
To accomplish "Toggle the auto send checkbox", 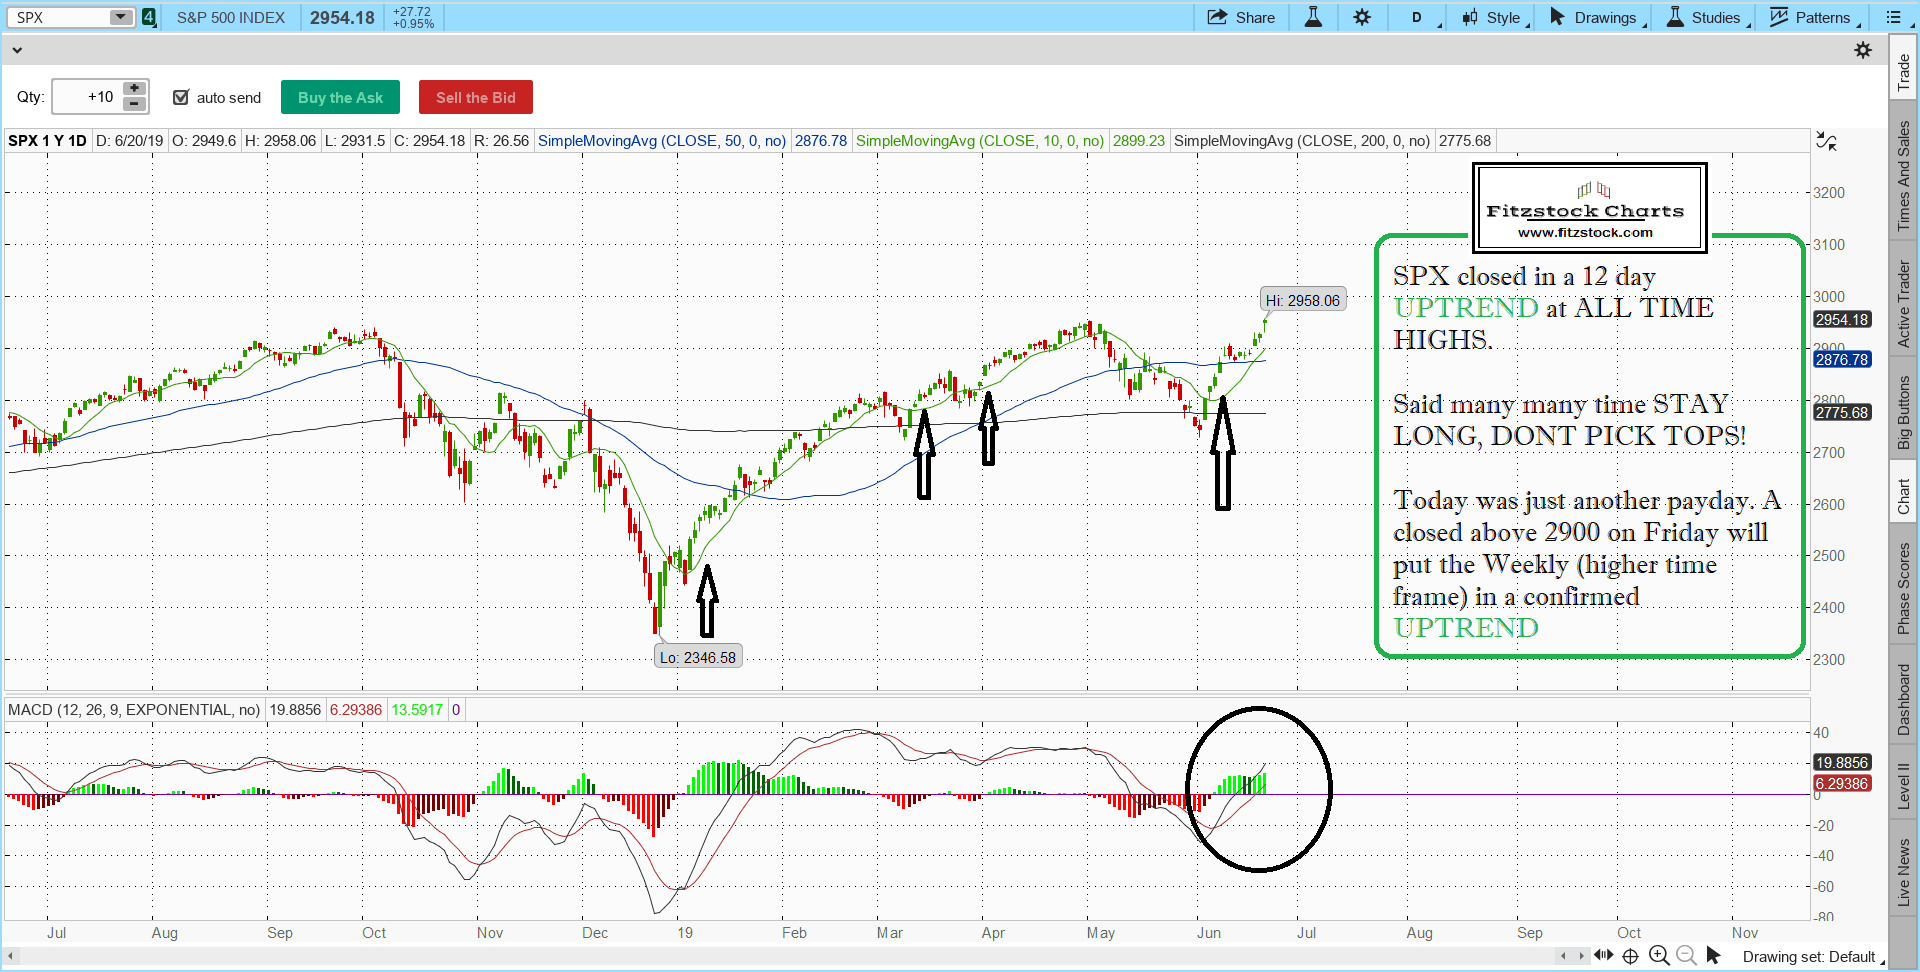I will (x=181, y=97).
